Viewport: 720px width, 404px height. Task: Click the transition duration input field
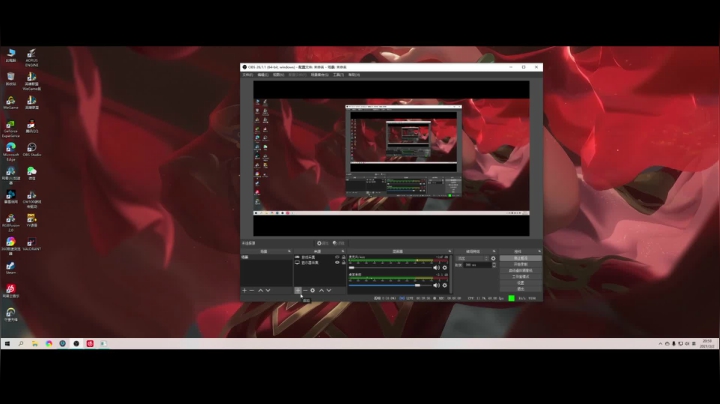point(477,265)
